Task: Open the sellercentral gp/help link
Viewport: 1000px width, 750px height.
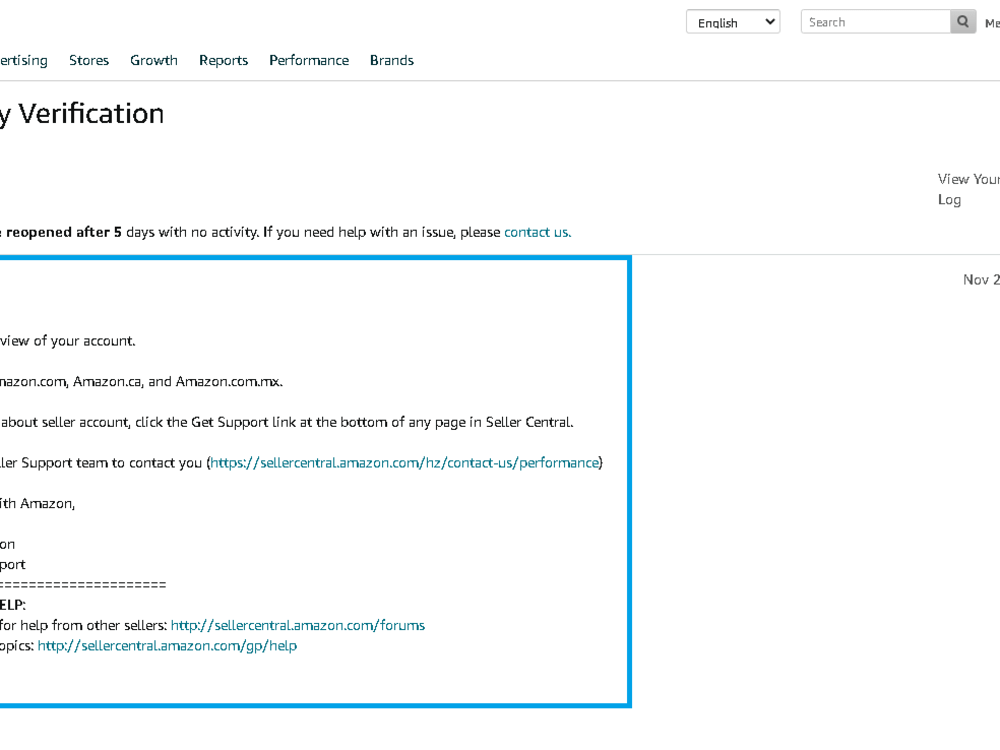Action: pyautogui.click(x=166, y=645)
